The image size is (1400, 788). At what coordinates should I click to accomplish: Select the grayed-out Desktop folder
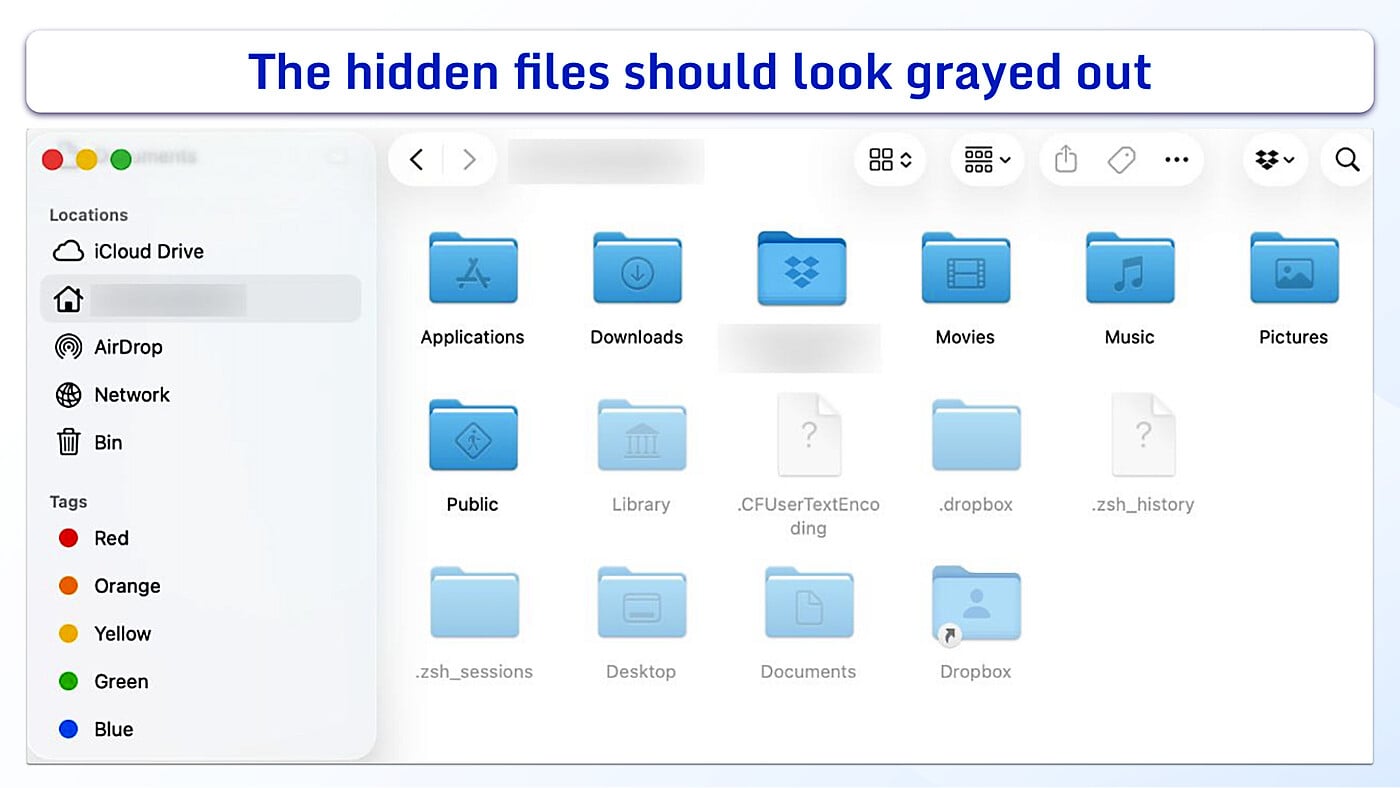(x=641, y=602)
